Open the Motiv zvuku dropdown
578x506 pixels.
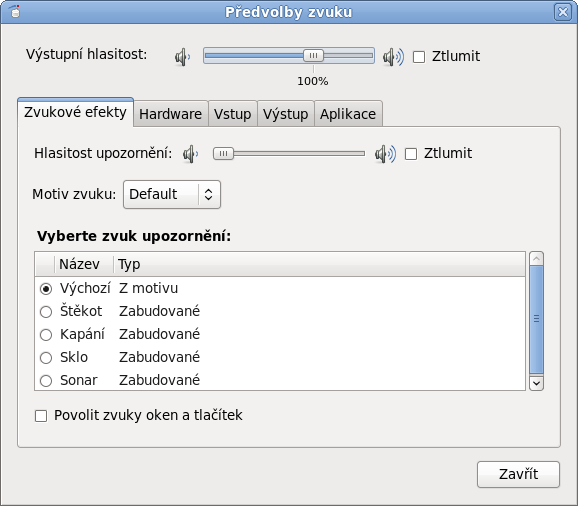(172, 195)
